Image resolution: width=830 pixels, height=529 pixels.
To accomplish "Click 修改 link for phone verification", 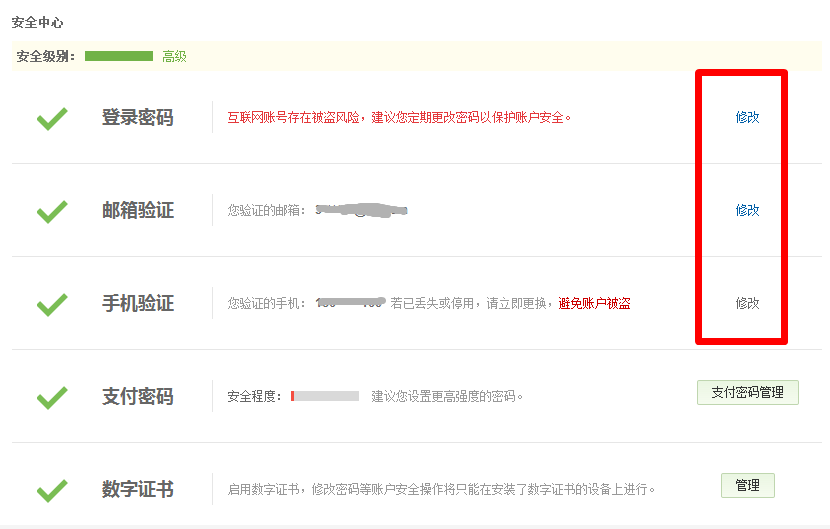I will [747, 303].
